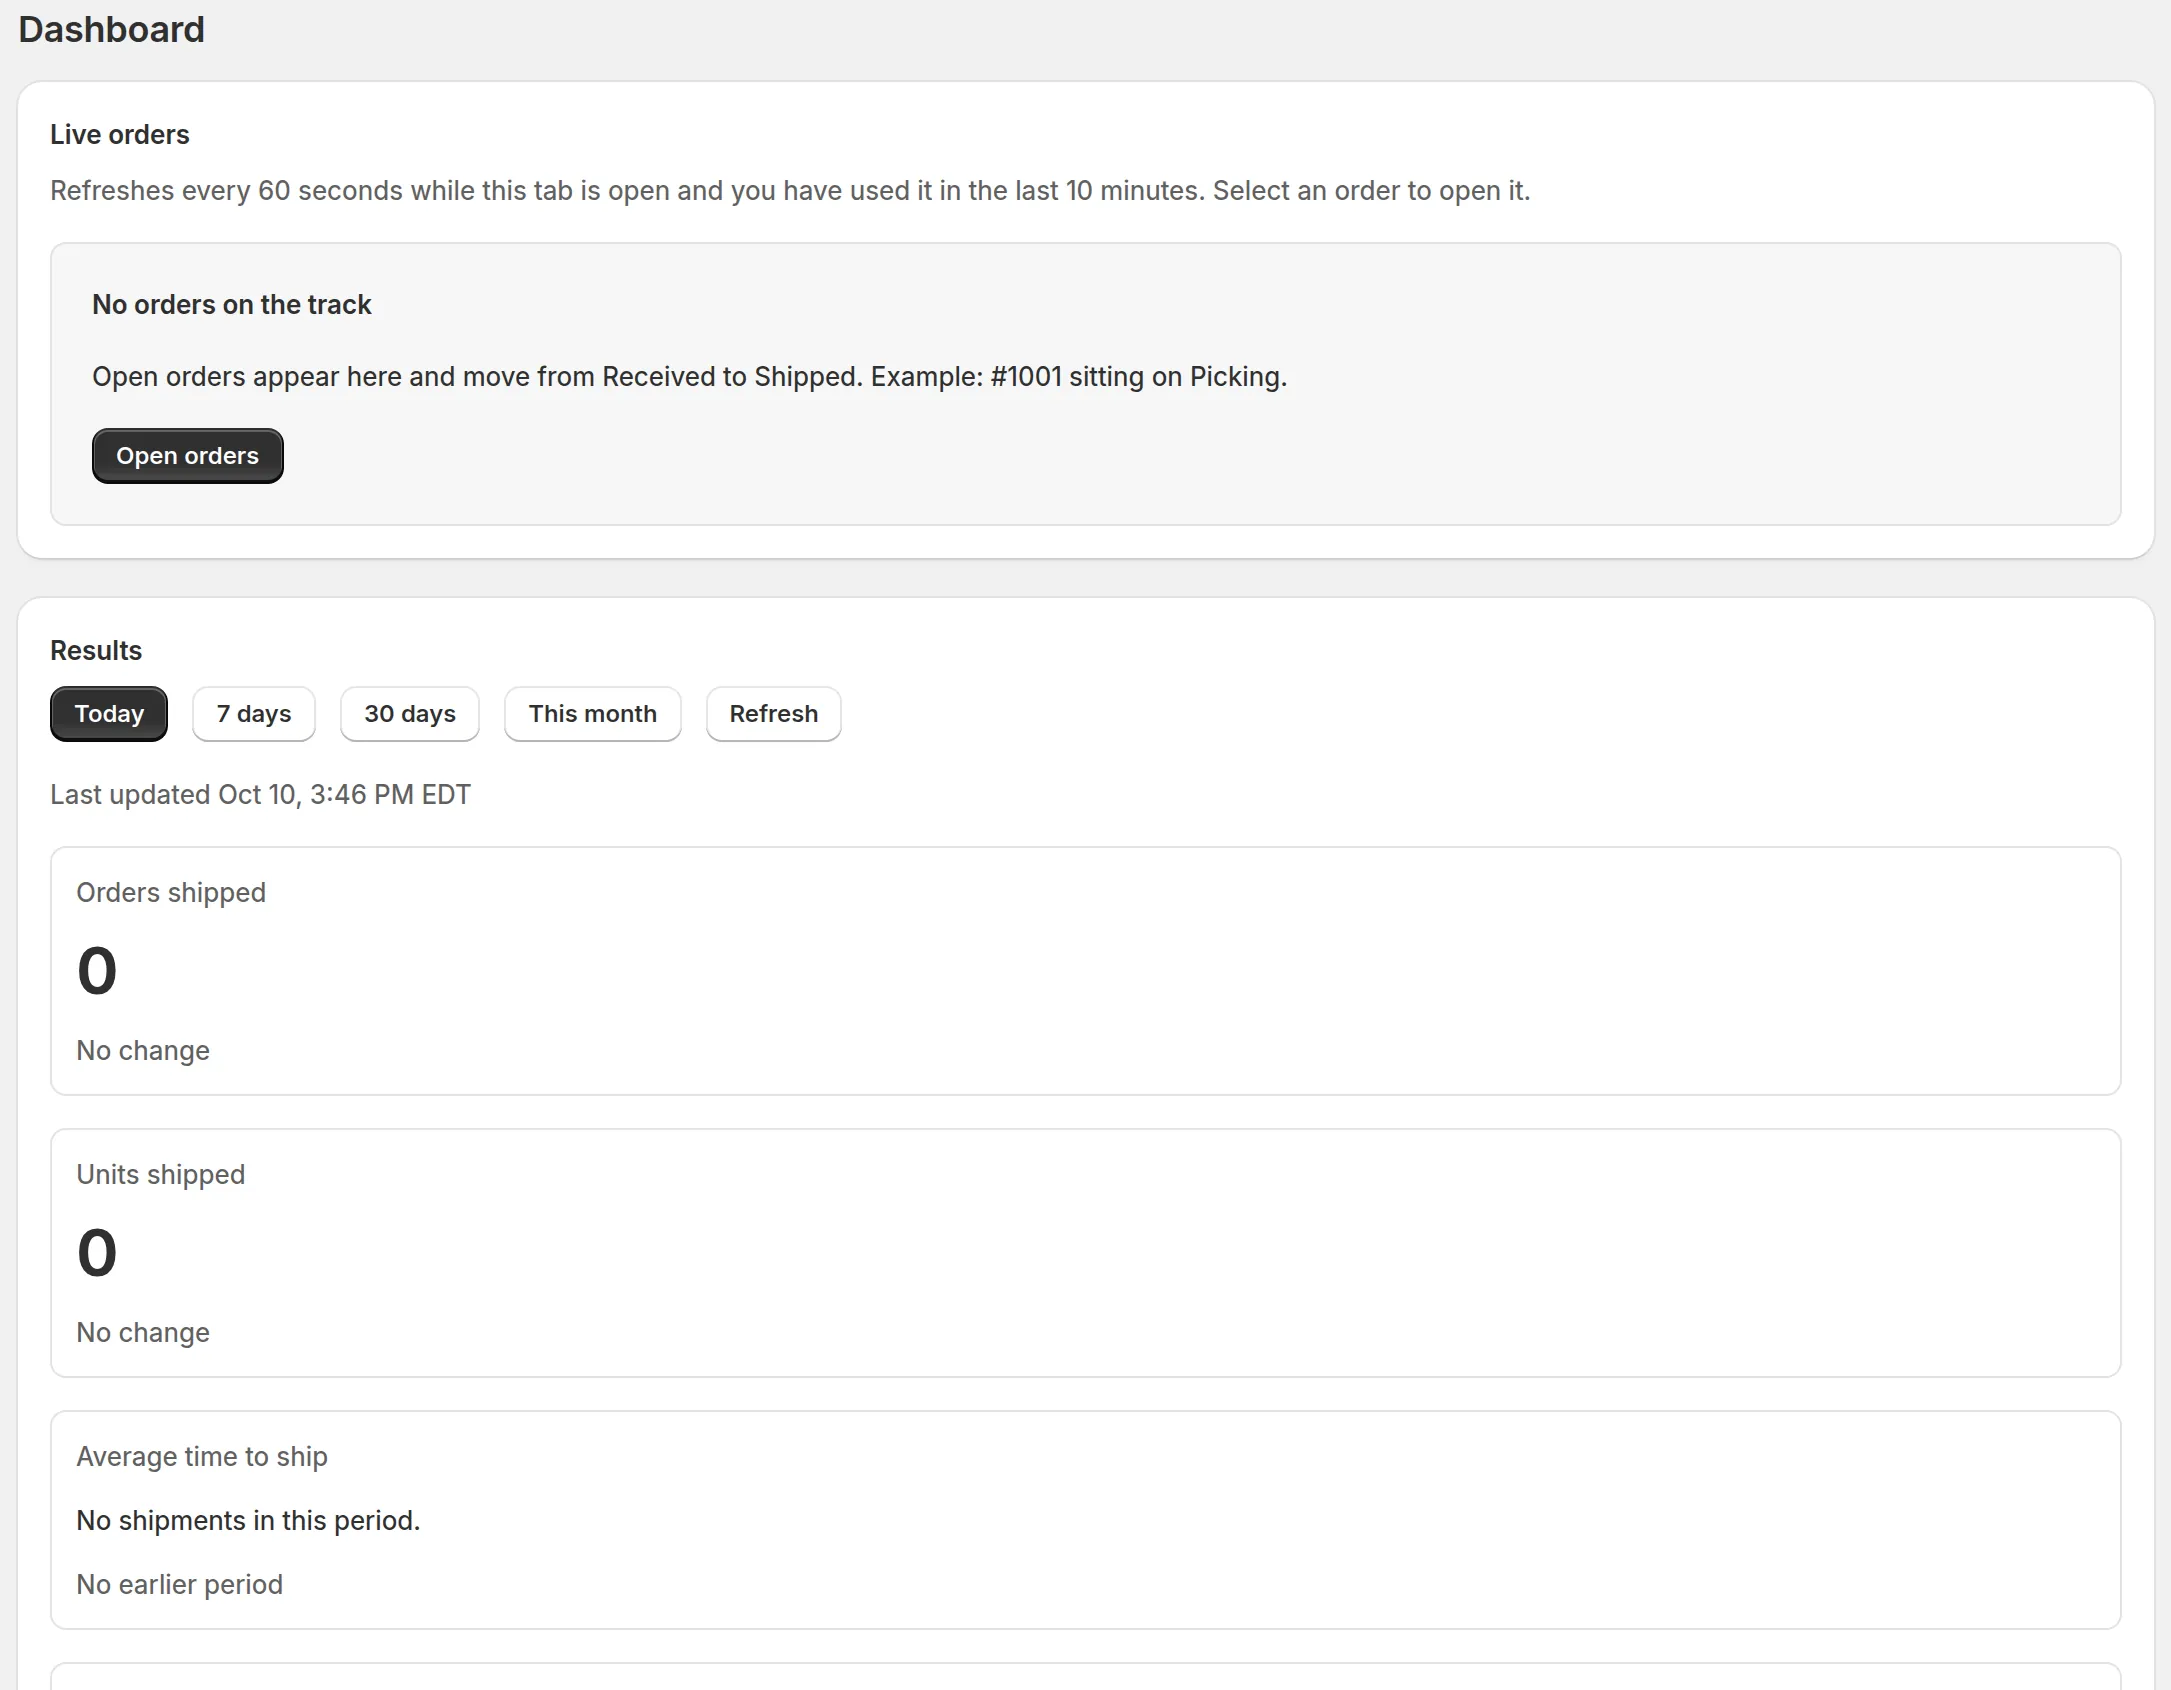Select the Units shipped metric label

tap(161, 1175)
